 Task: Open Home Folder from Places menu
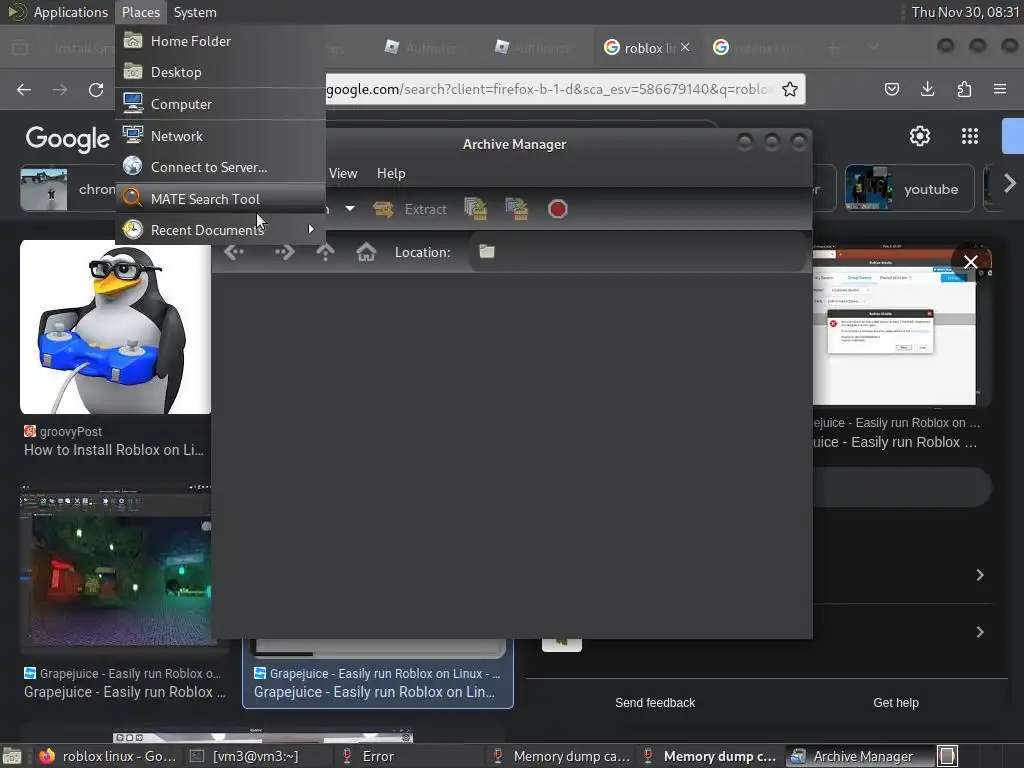click(220, 41)
